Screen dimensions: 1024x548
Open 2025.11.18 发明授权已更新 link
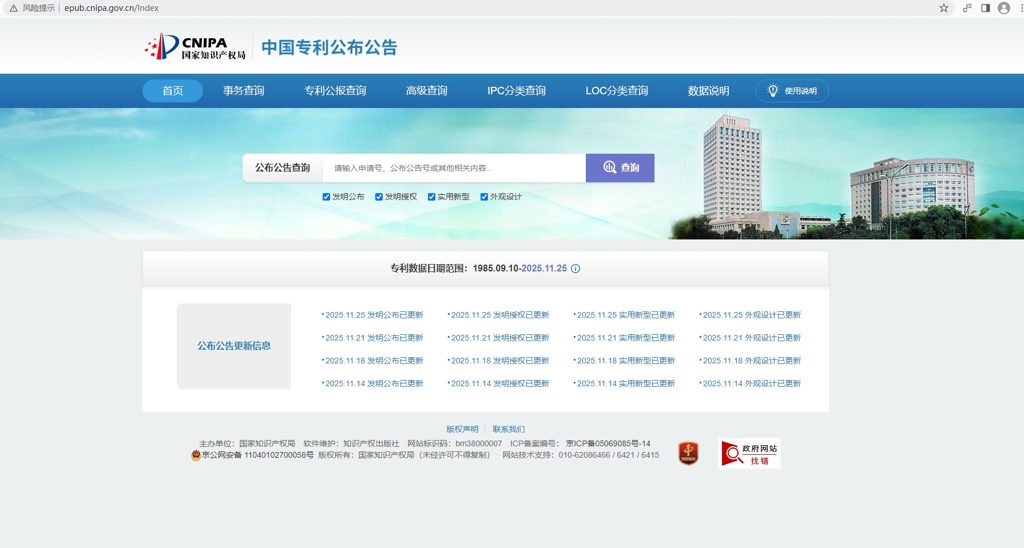click(500, 361)
